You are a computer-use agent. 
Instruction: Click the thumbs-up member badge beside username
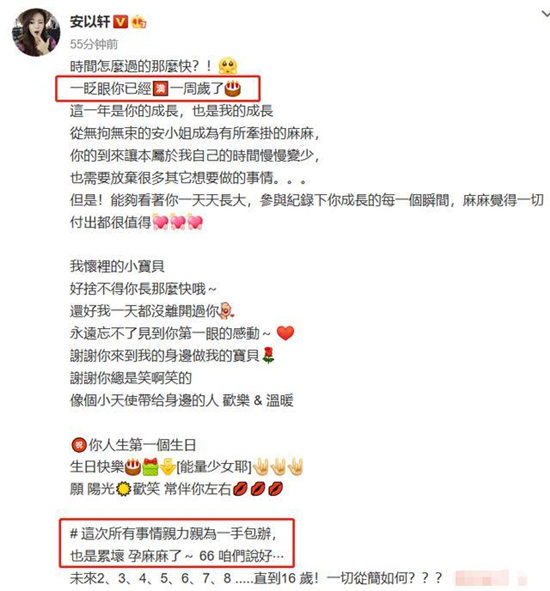(138, 22)
